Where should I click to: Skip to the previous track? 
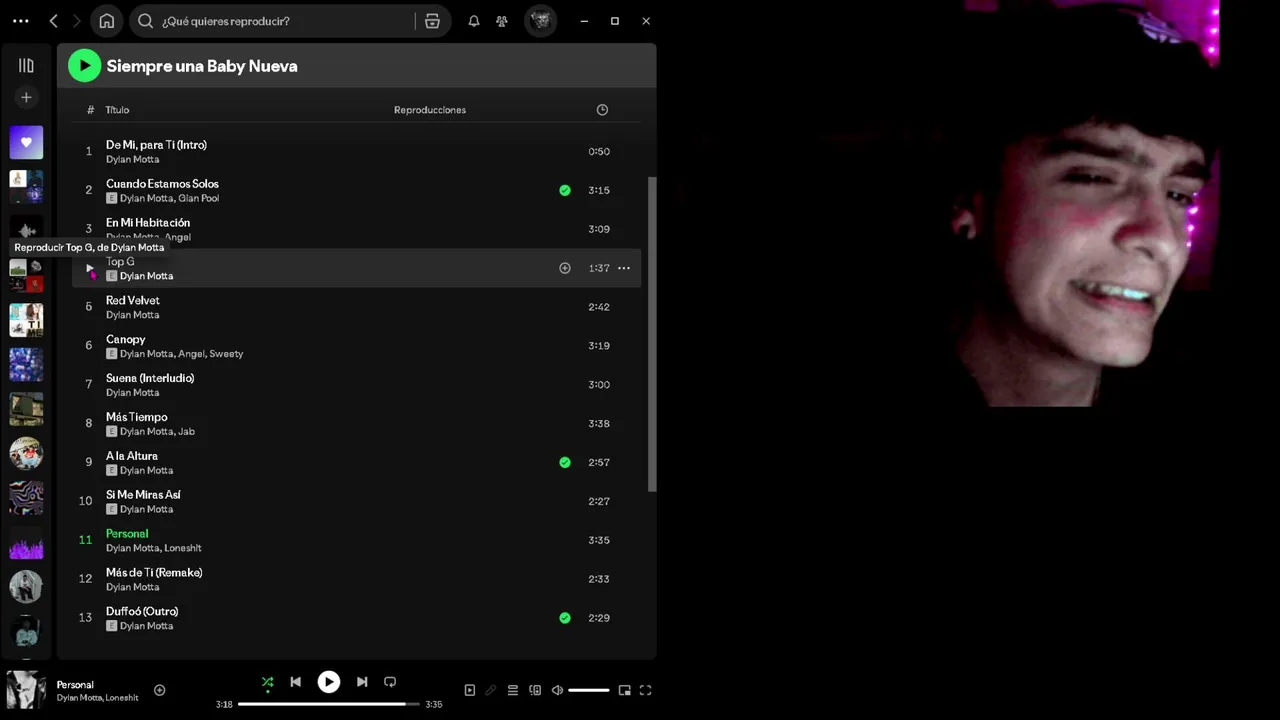[295, 682]
